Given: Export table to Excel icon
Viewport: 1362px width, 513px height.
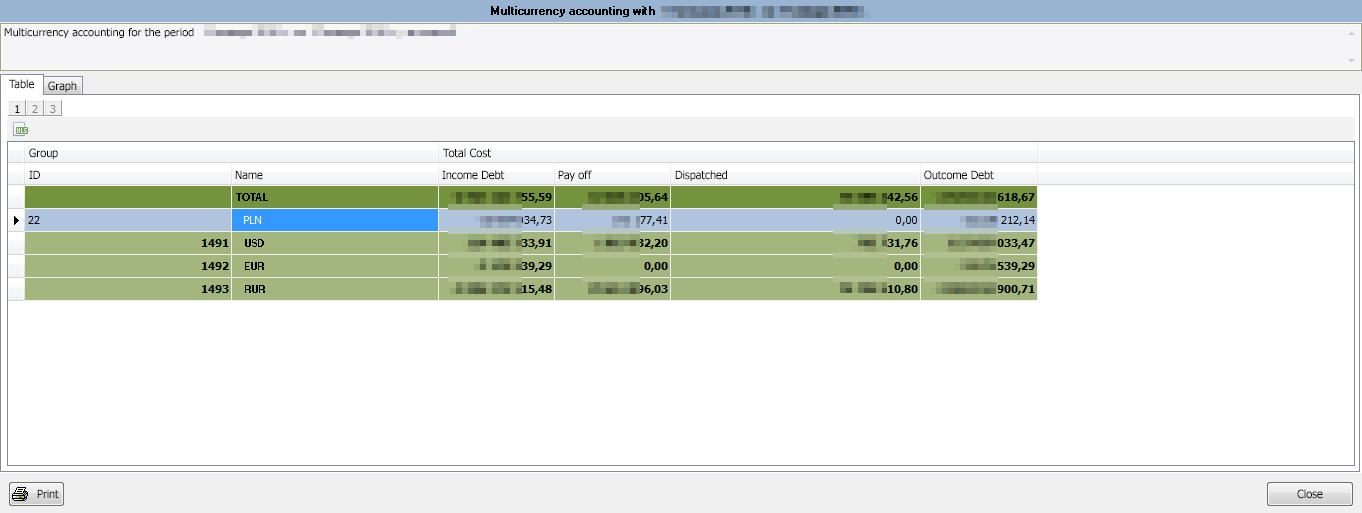Looking at the screenshot, I should click(20, 129).
